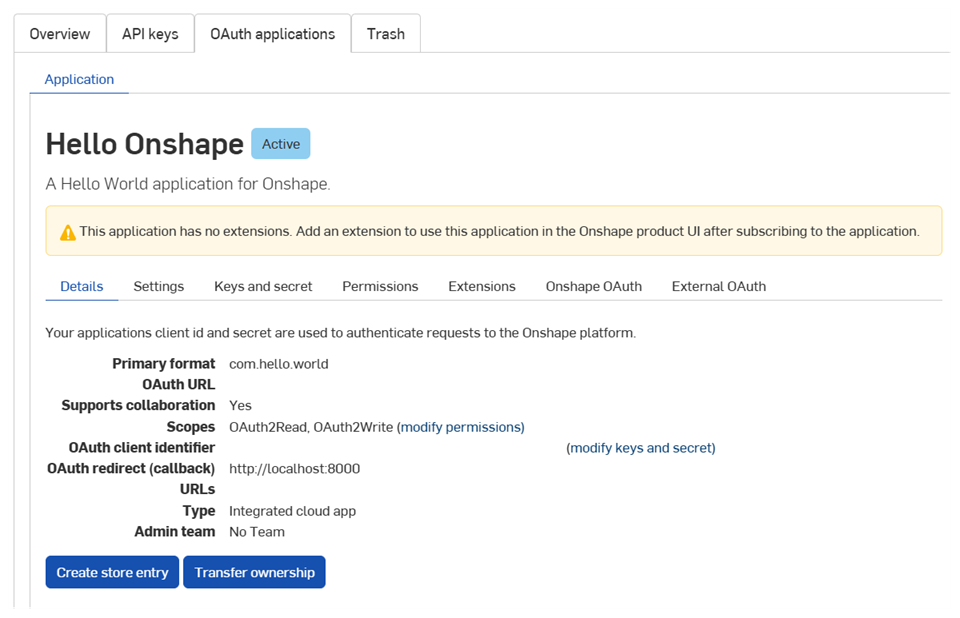Click the yellow warning triangle icon
The width and height of the screenshot is (960, 618).
tap(68, 233)
